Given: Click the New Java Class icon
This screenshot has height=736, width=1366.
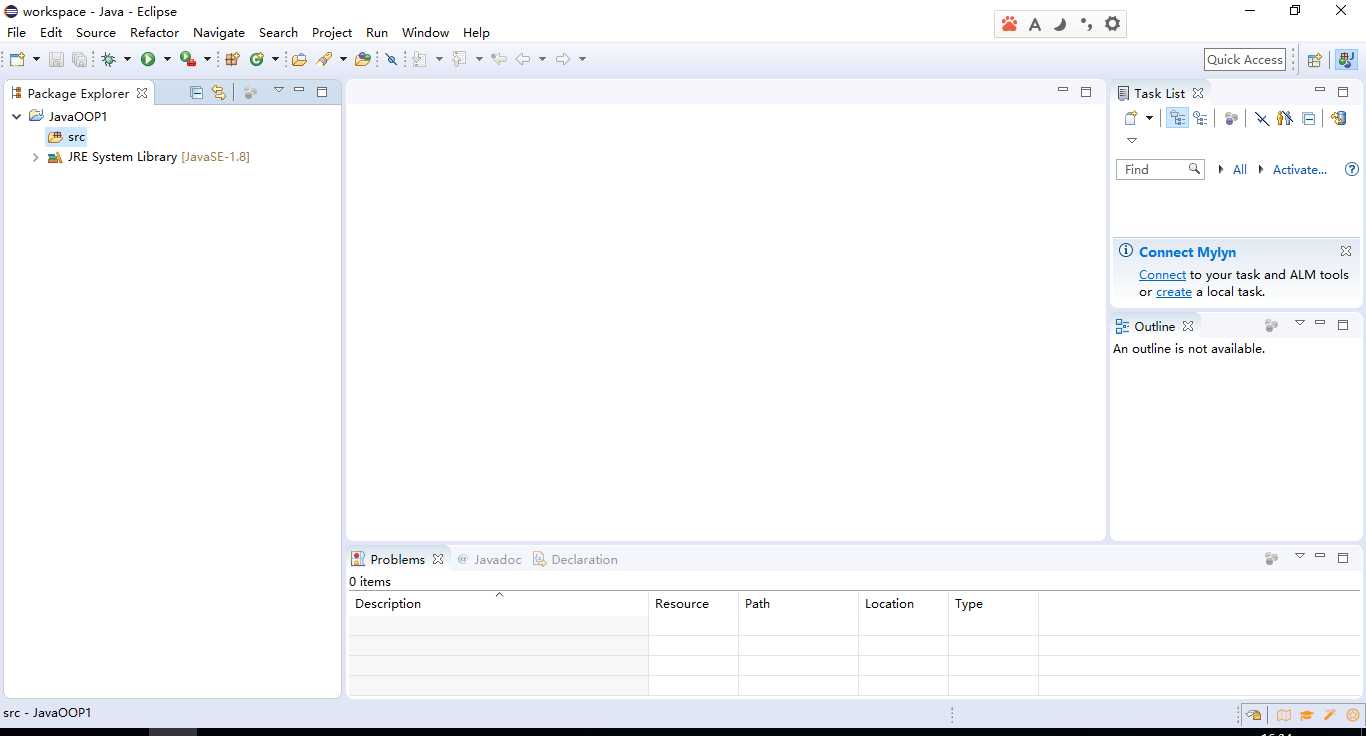Looking at the screenshot, I should (257, 60).
